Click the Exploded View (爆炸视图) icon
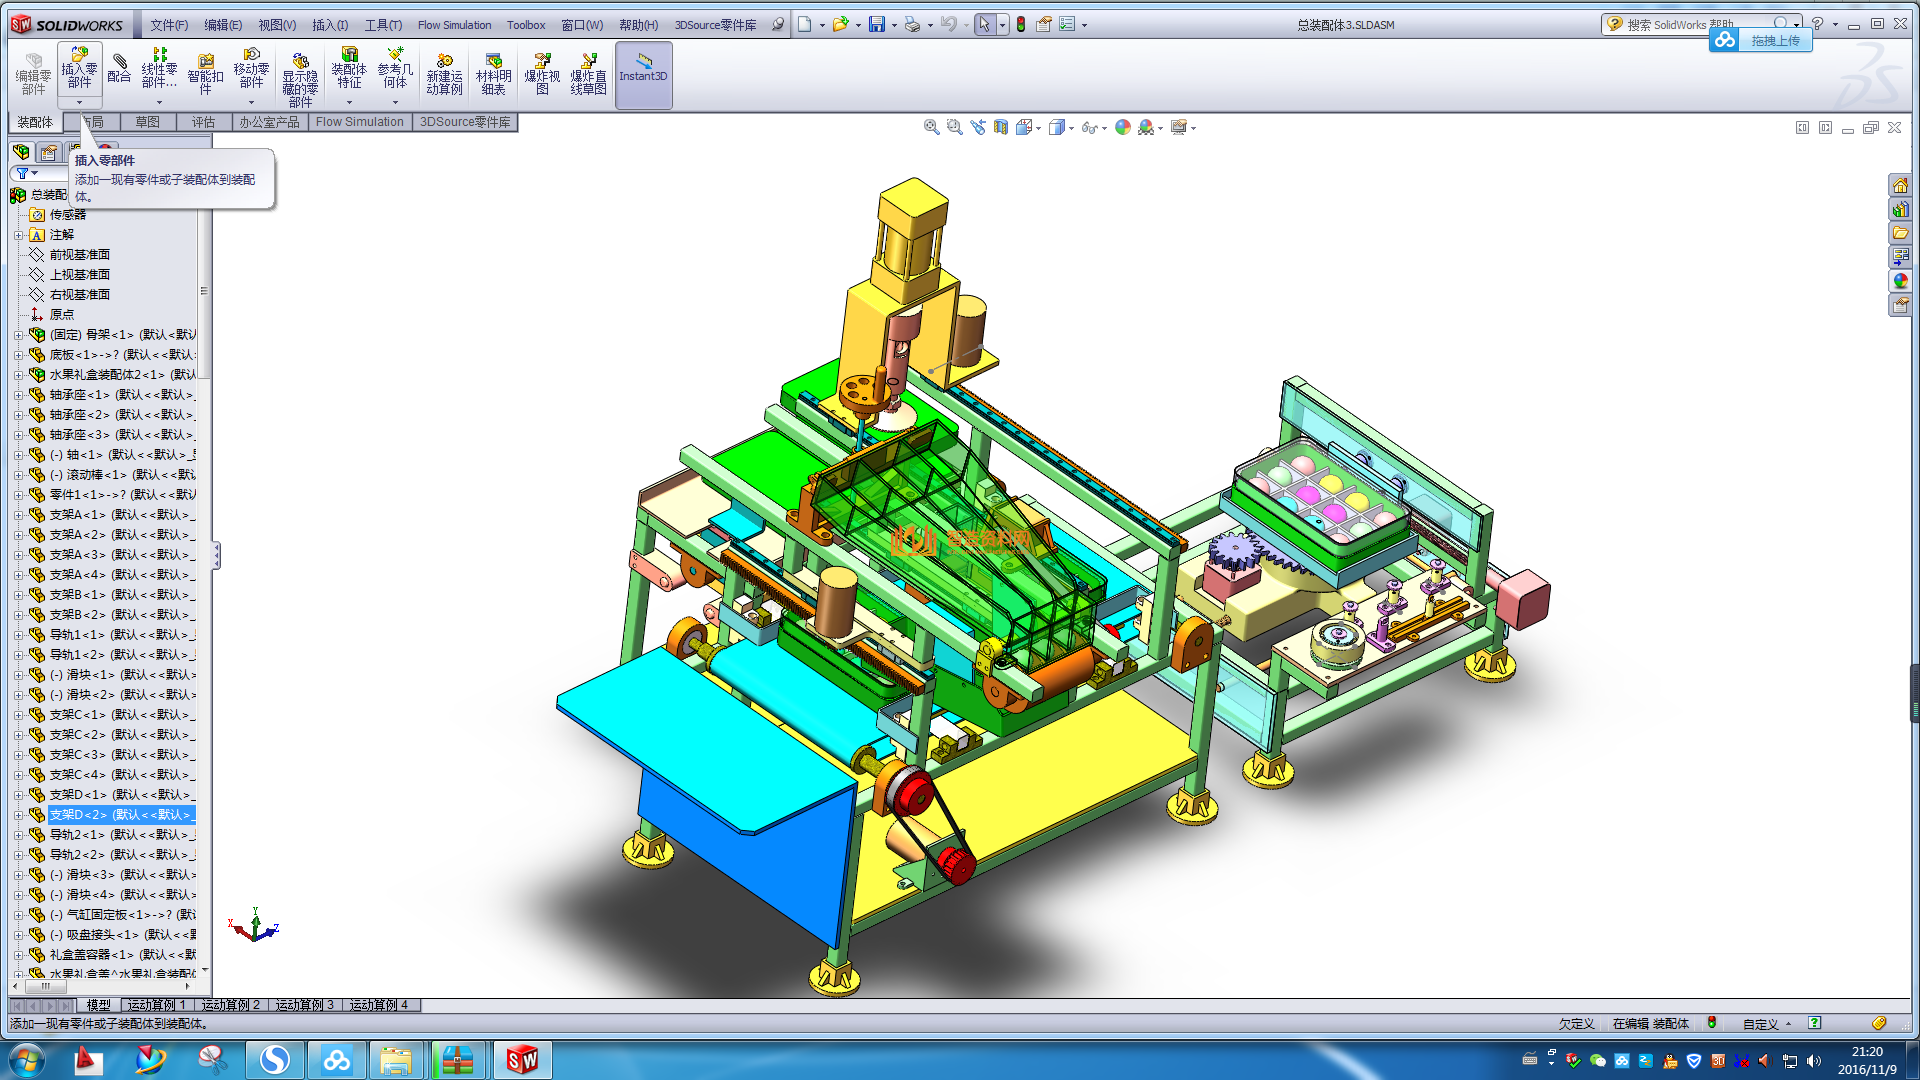Screen dimensions: 1920x1080 click(x=542, y=73)
